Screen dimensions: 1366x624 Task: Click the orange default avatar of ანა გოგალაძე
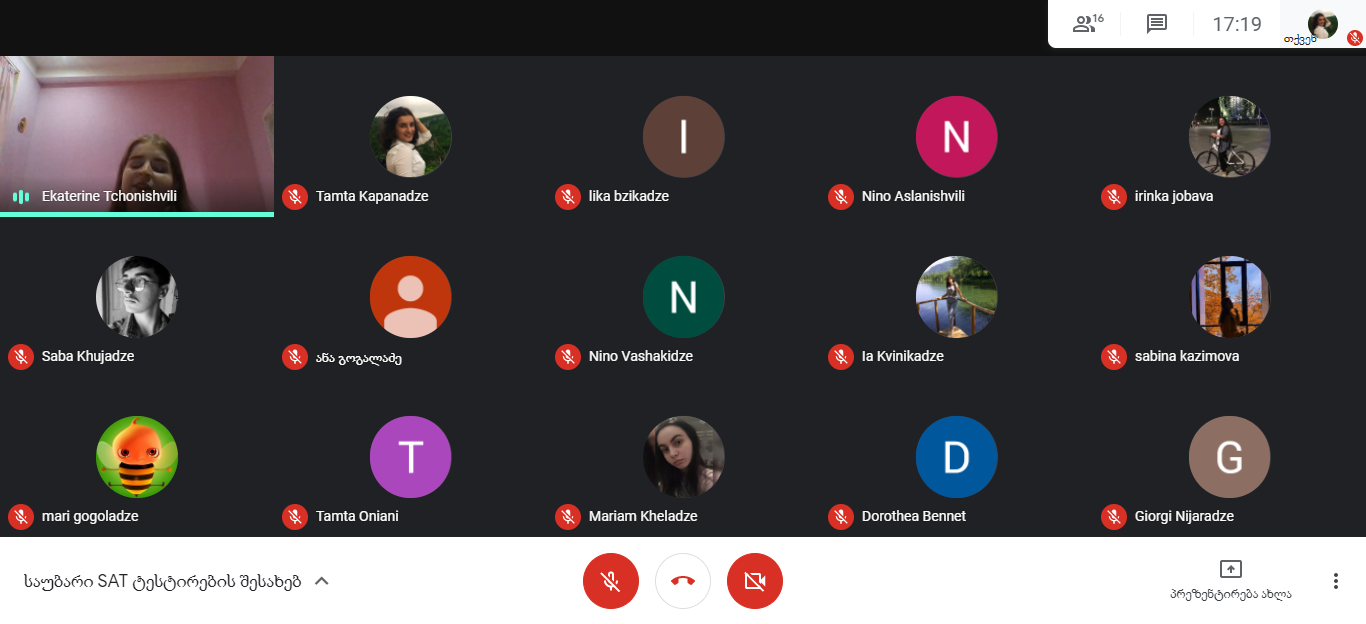(x=411, y=297)
